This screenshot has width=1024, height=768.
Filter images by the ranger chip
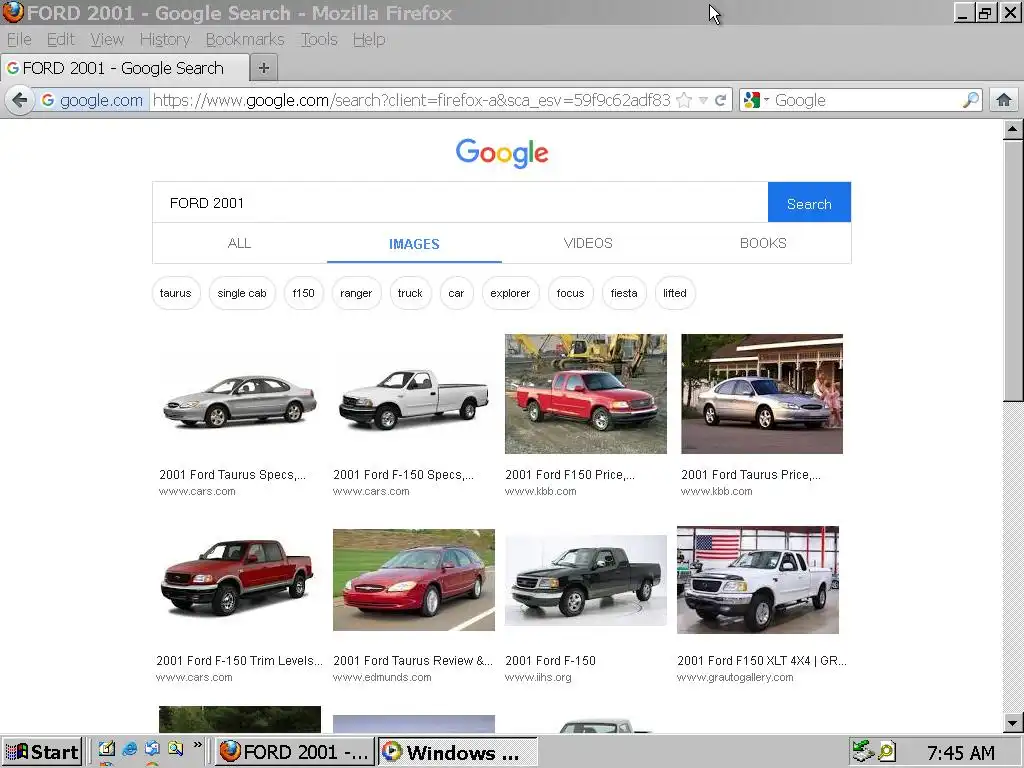(x=356, y=293)
